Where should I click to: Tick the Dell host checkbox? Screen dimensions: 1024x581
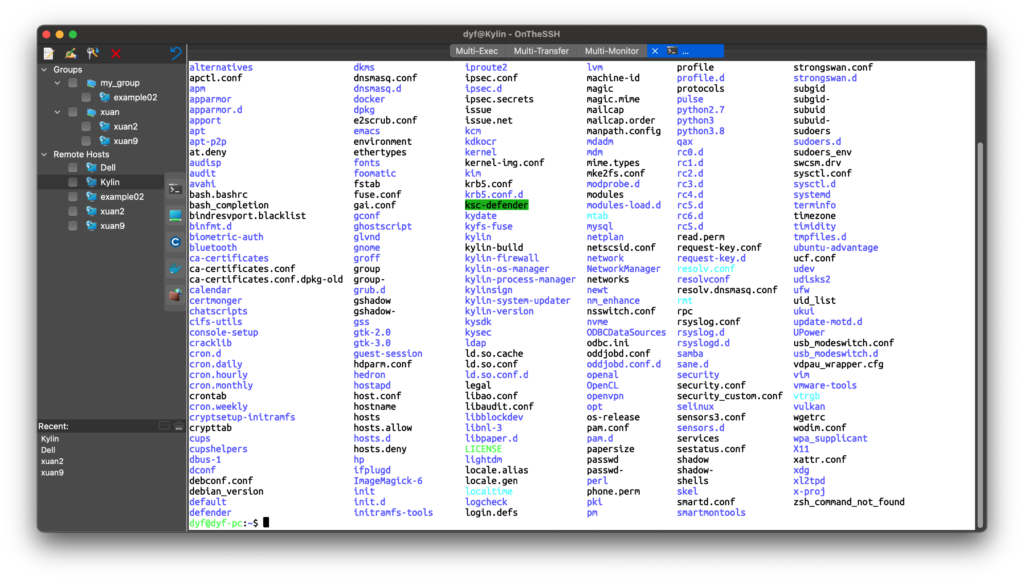coord(73,169)
